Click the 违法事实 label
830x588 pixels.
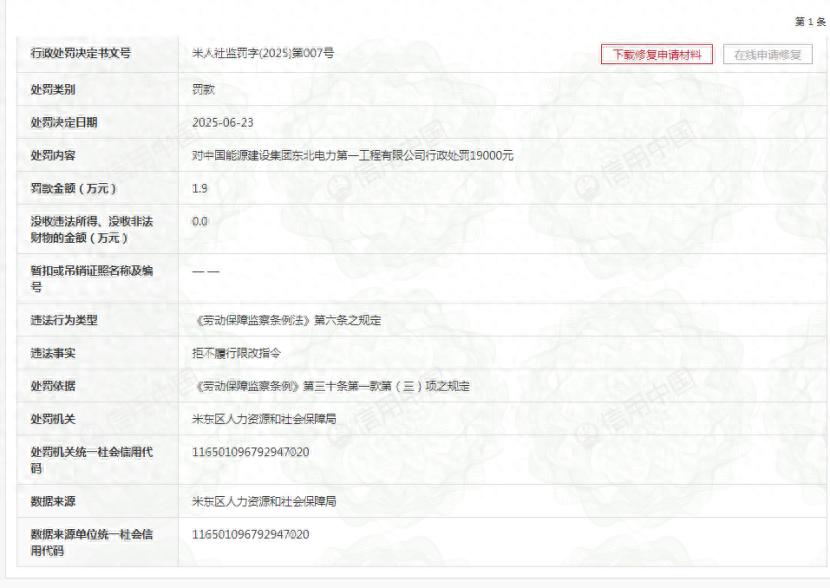coord(52,353)
